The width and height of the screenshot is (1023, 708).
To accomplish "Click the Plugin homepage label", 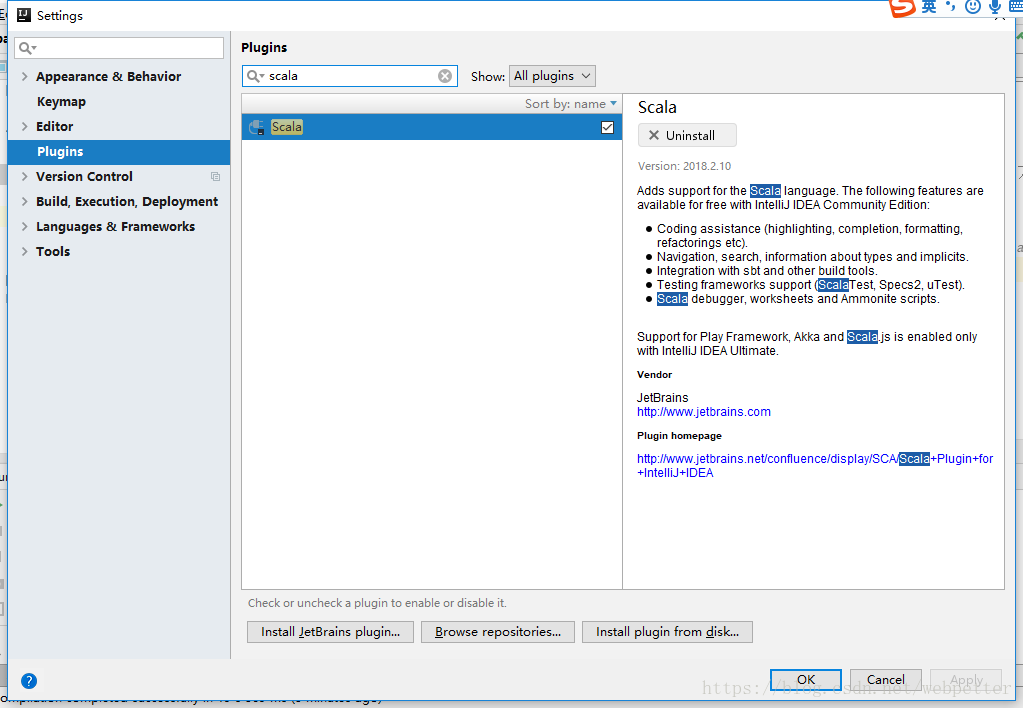I will pyautogui.click(x=679, y=436).
